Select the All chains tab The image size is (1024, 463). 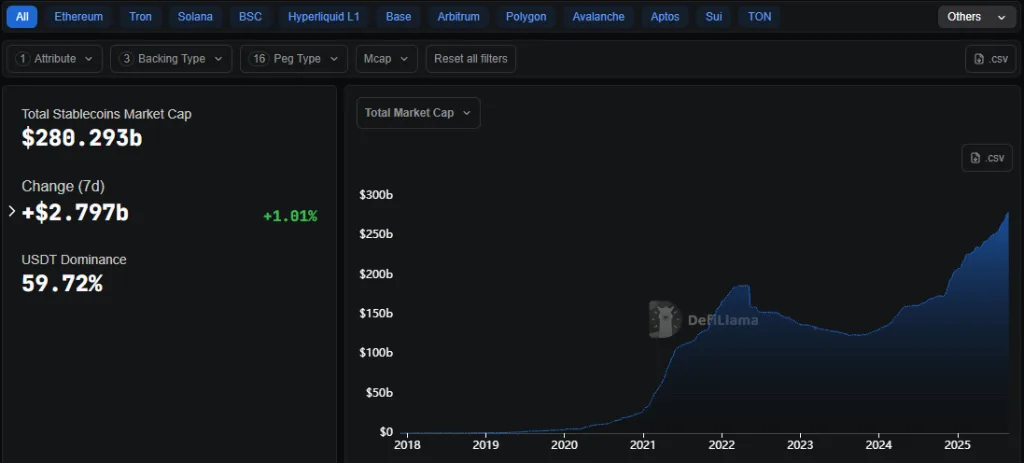click(22, 17)
